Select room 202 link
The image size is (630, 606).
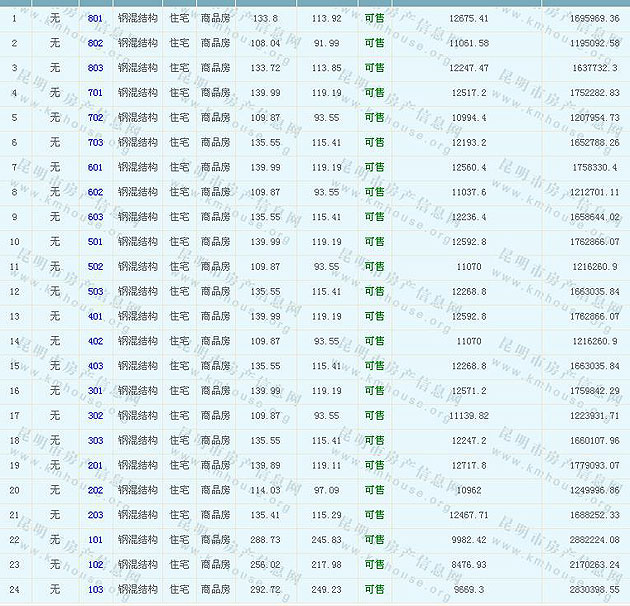pyautogui.click(x=95, y=490)
